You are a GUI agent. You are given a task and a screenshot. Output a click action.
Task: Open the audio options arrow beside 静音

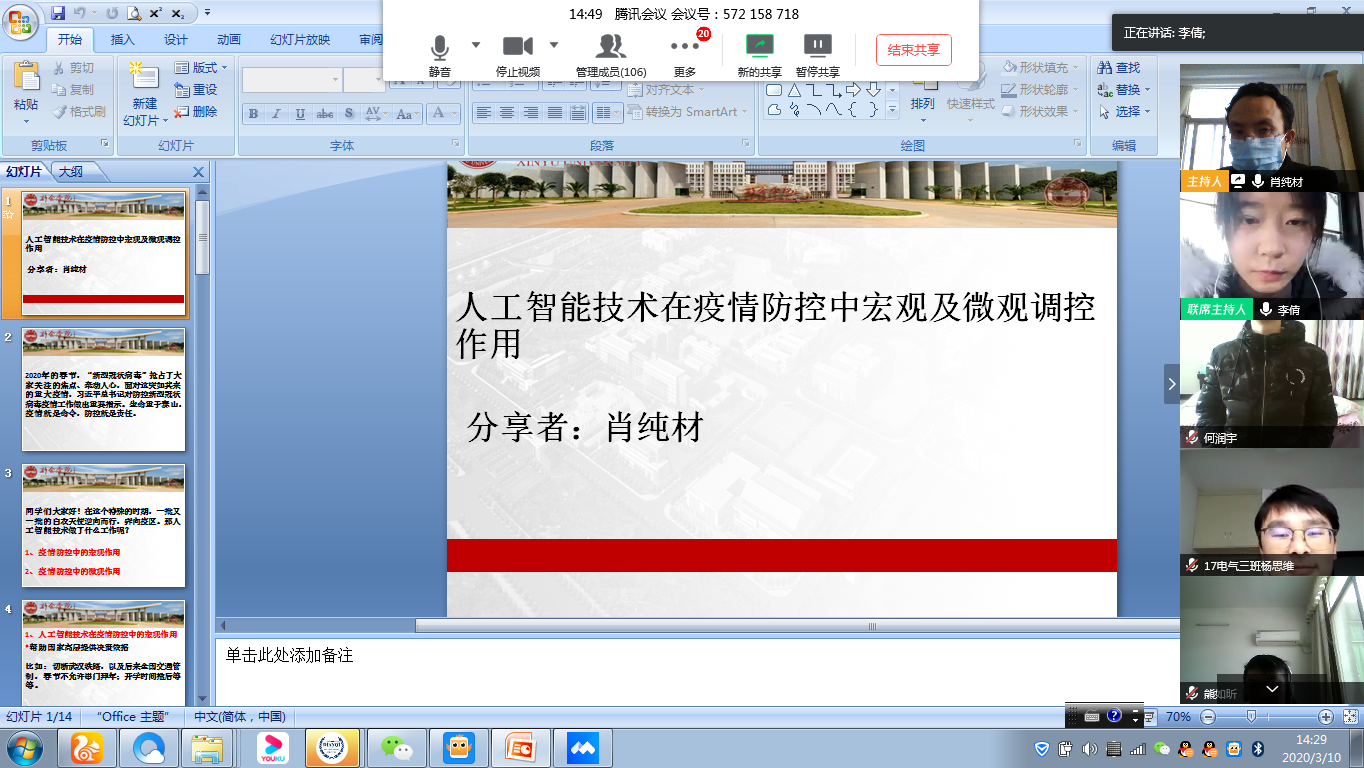click(476, 45)
